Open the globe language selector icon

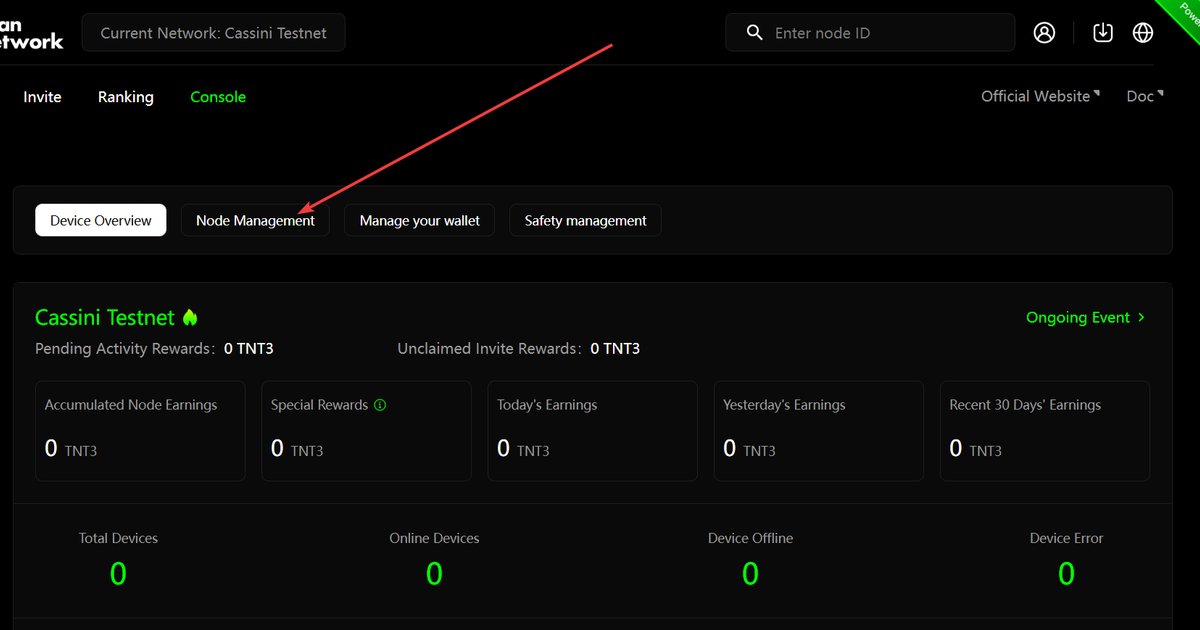(x=1143, y=33)
